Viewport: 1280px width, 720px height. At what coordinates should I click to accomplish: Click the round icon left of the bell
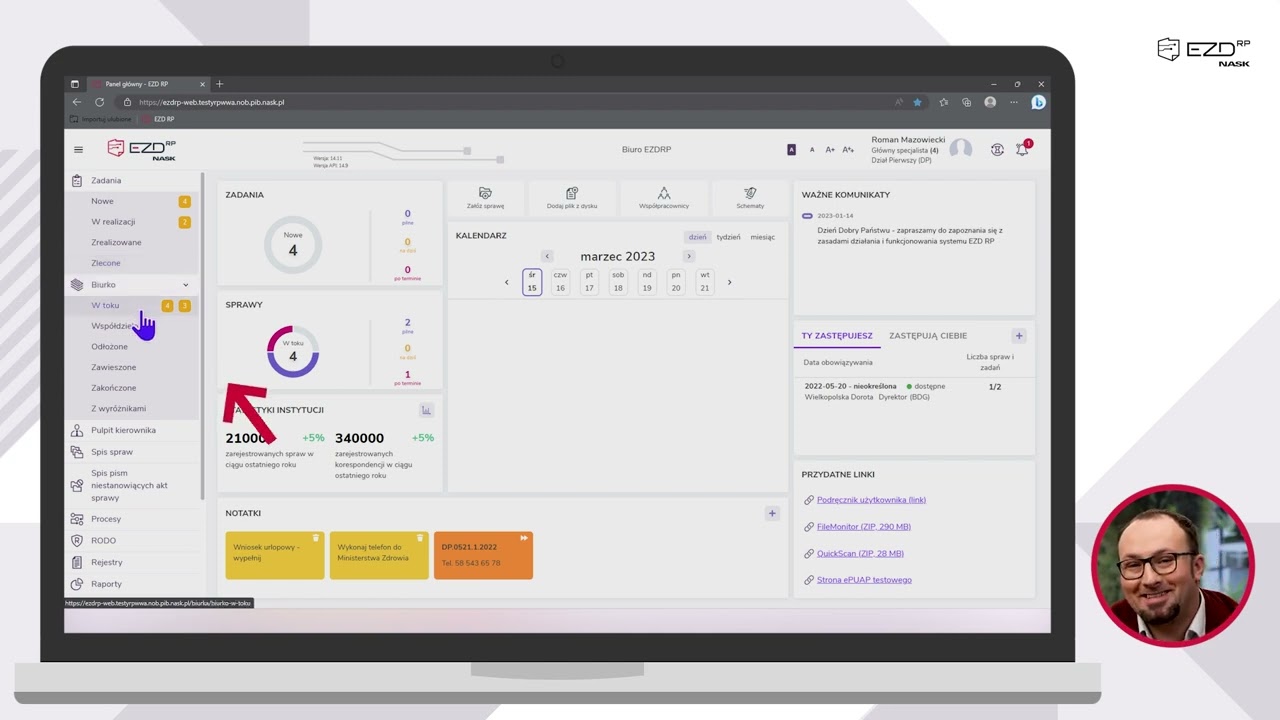click(x=997, y=149)
